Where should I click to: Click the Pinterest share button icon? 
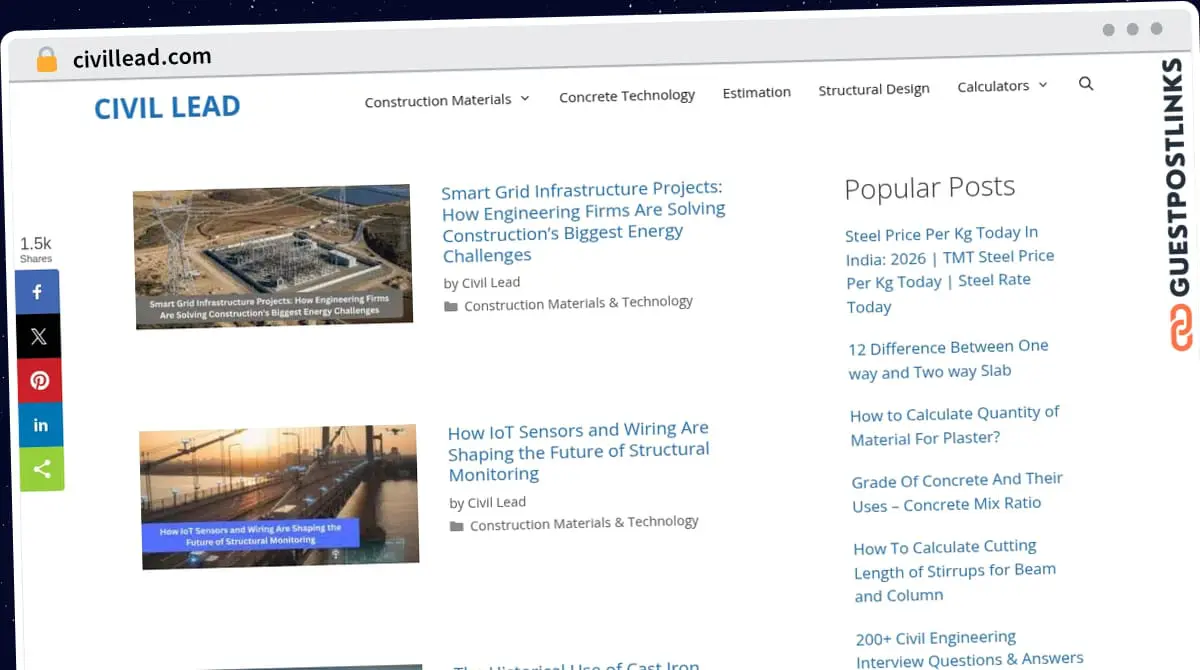(39, 381)
